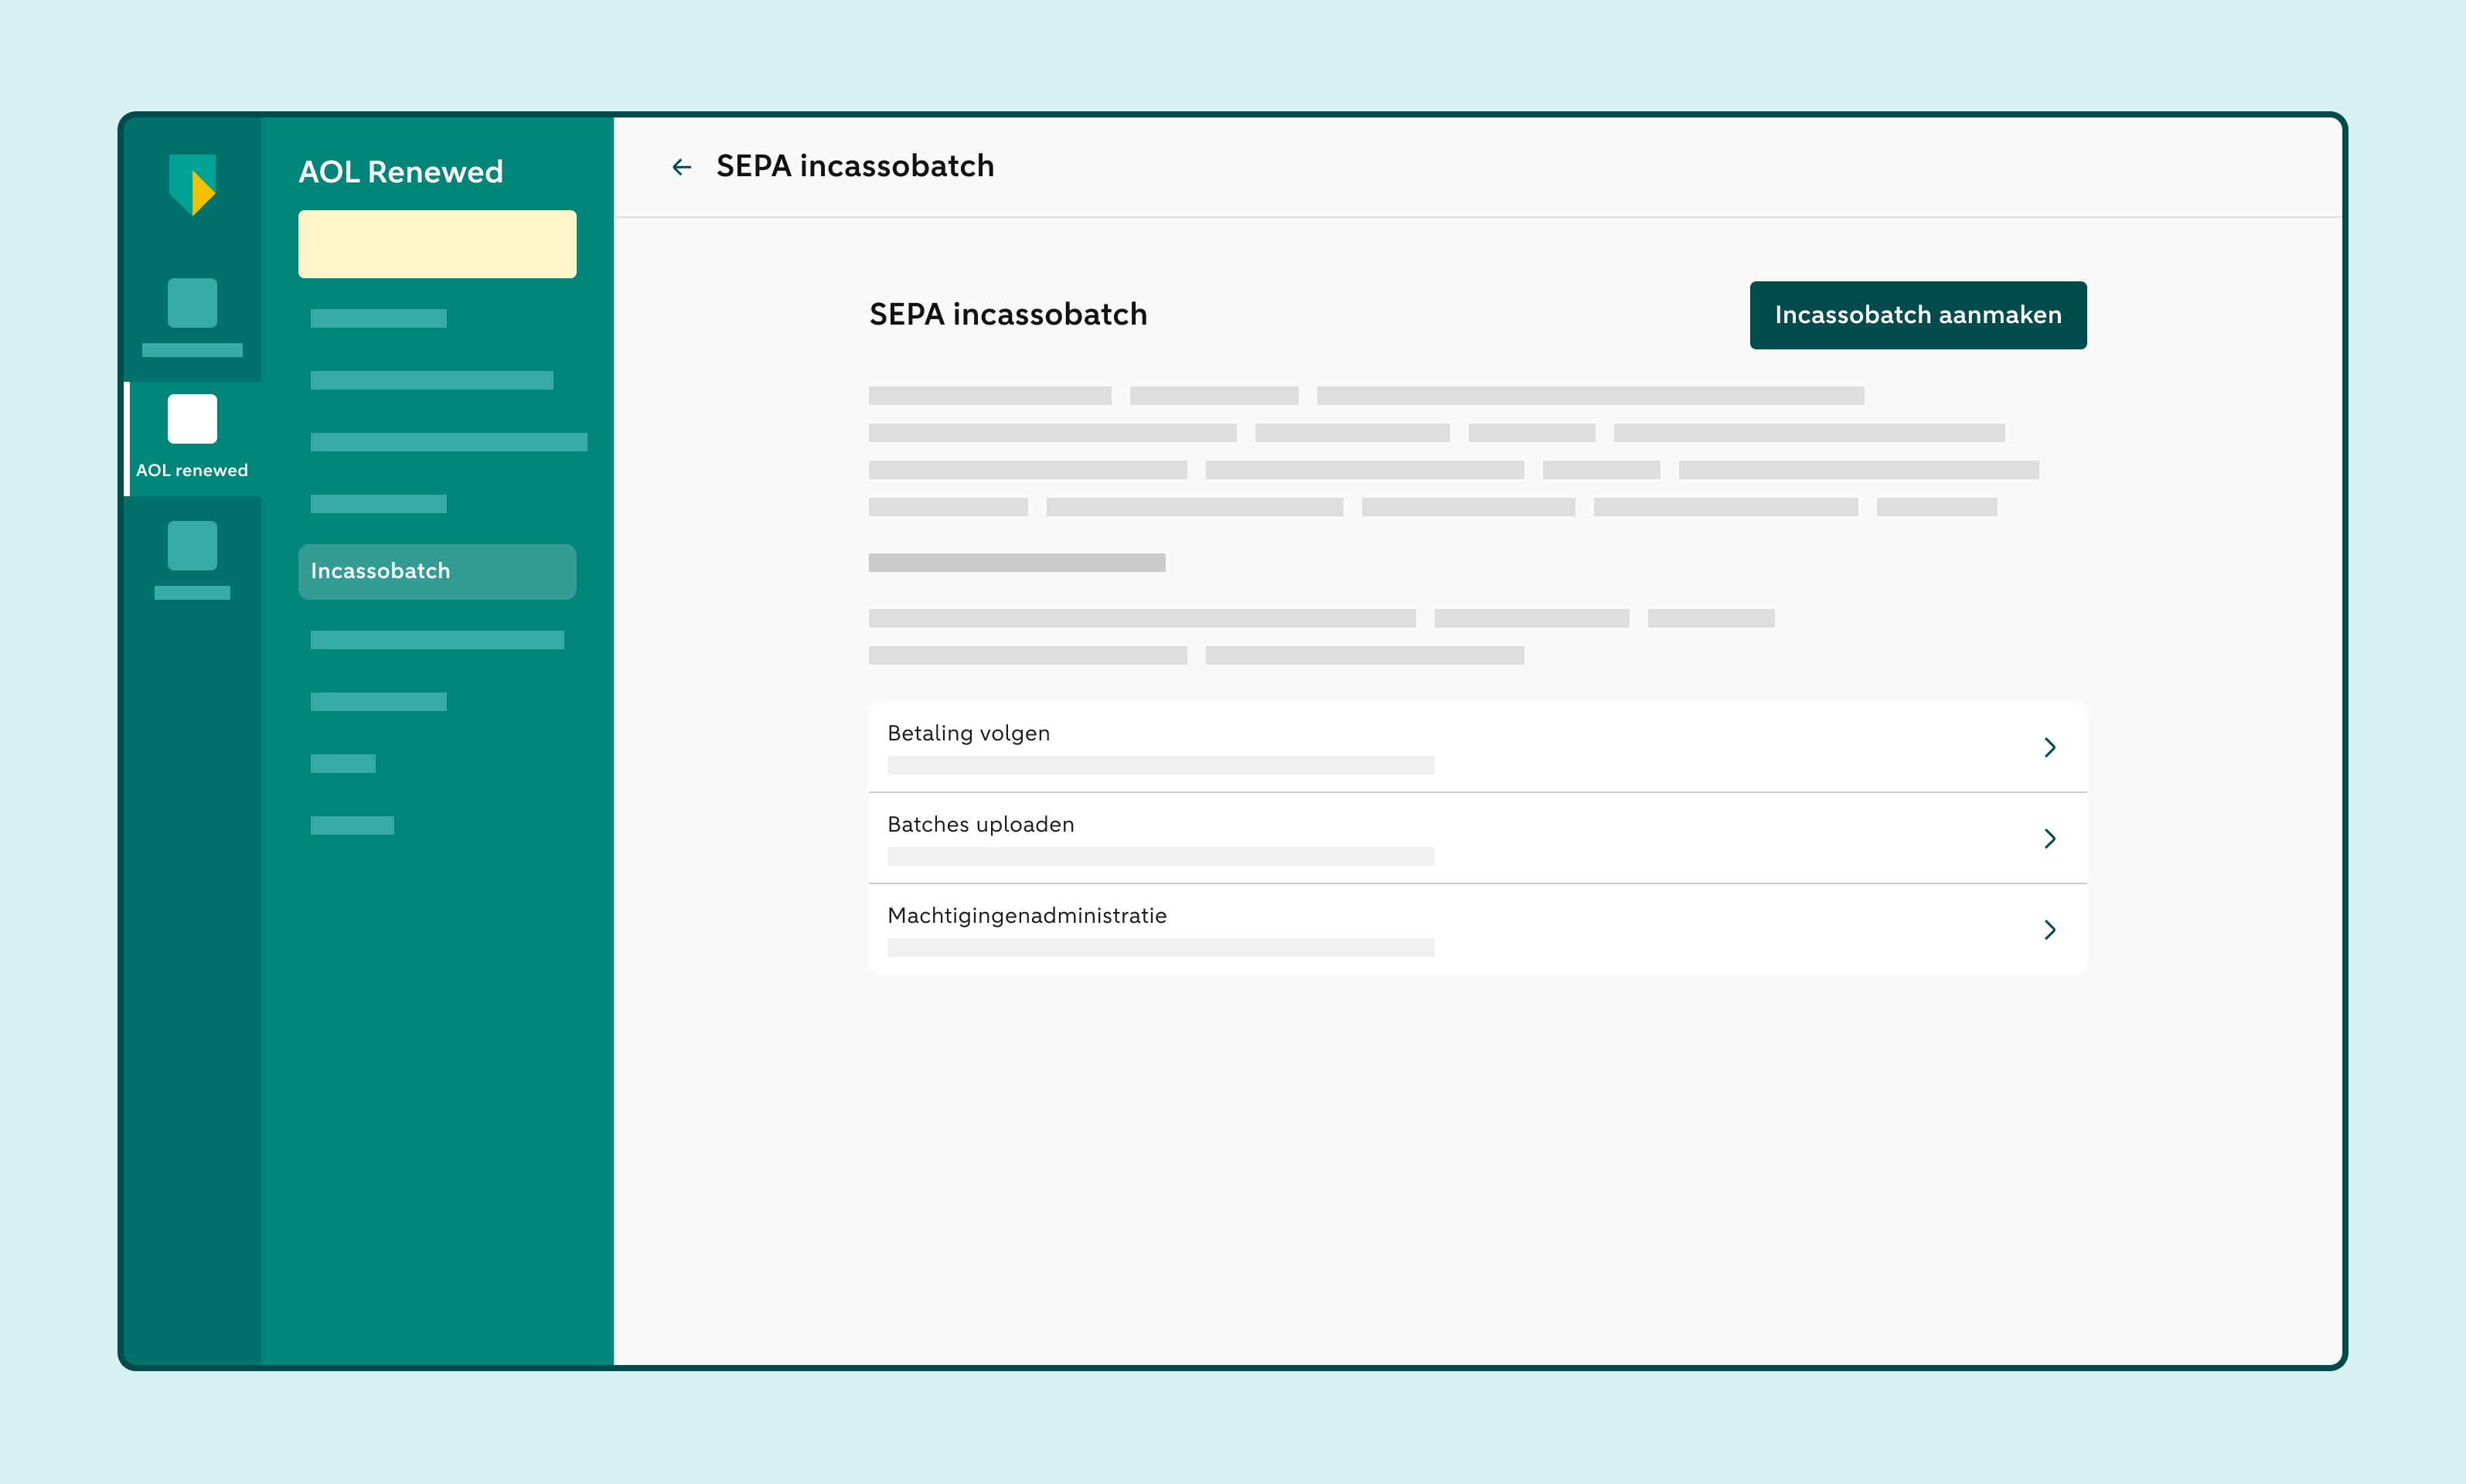
Task: Go back using the left arrow icon
Action: click(682, 167)
